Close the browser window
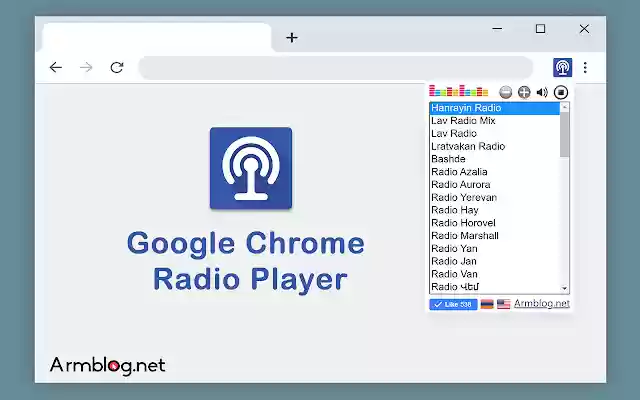Screen dimensions: 640x400 click(584, 29)
